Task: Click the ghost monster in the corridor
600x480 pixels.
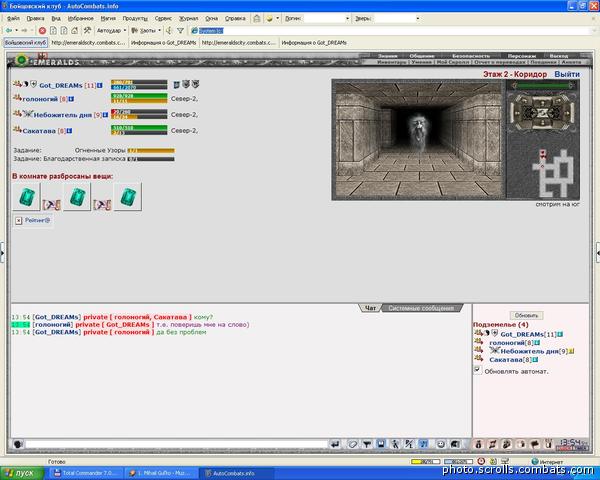Action: (419, 132)
